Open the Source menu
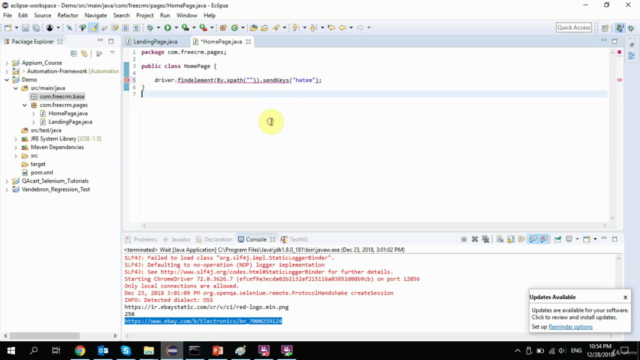This screenshot has width=640, height=360. coord(42,16)
